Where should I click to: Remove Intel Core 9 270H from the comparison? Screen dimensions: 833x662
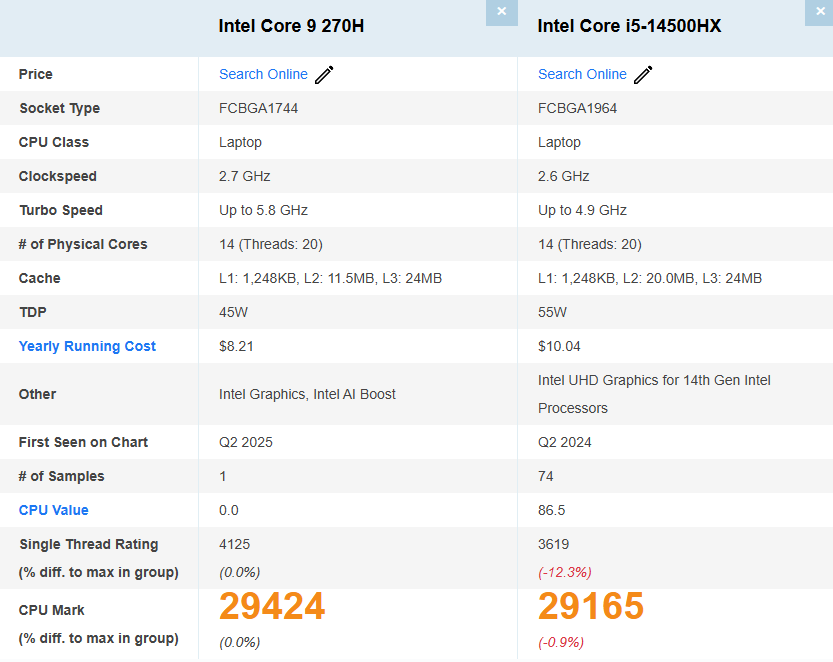(x=501, y=13)
